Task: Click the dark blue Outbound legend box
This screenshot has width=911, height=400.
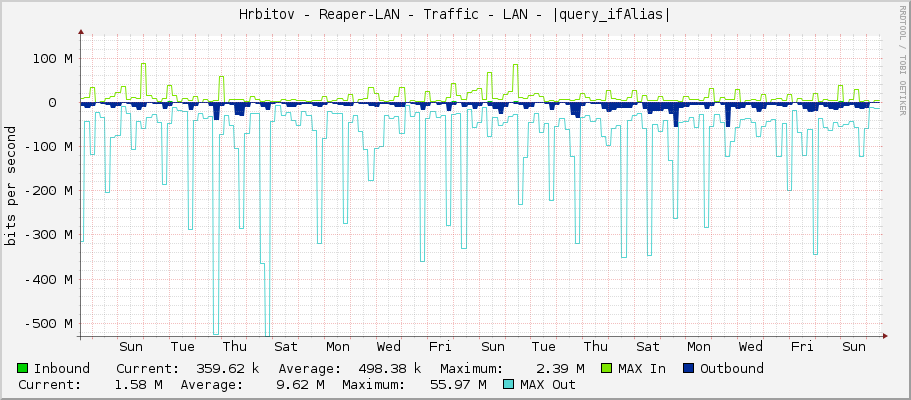Action: pos(688,368)
